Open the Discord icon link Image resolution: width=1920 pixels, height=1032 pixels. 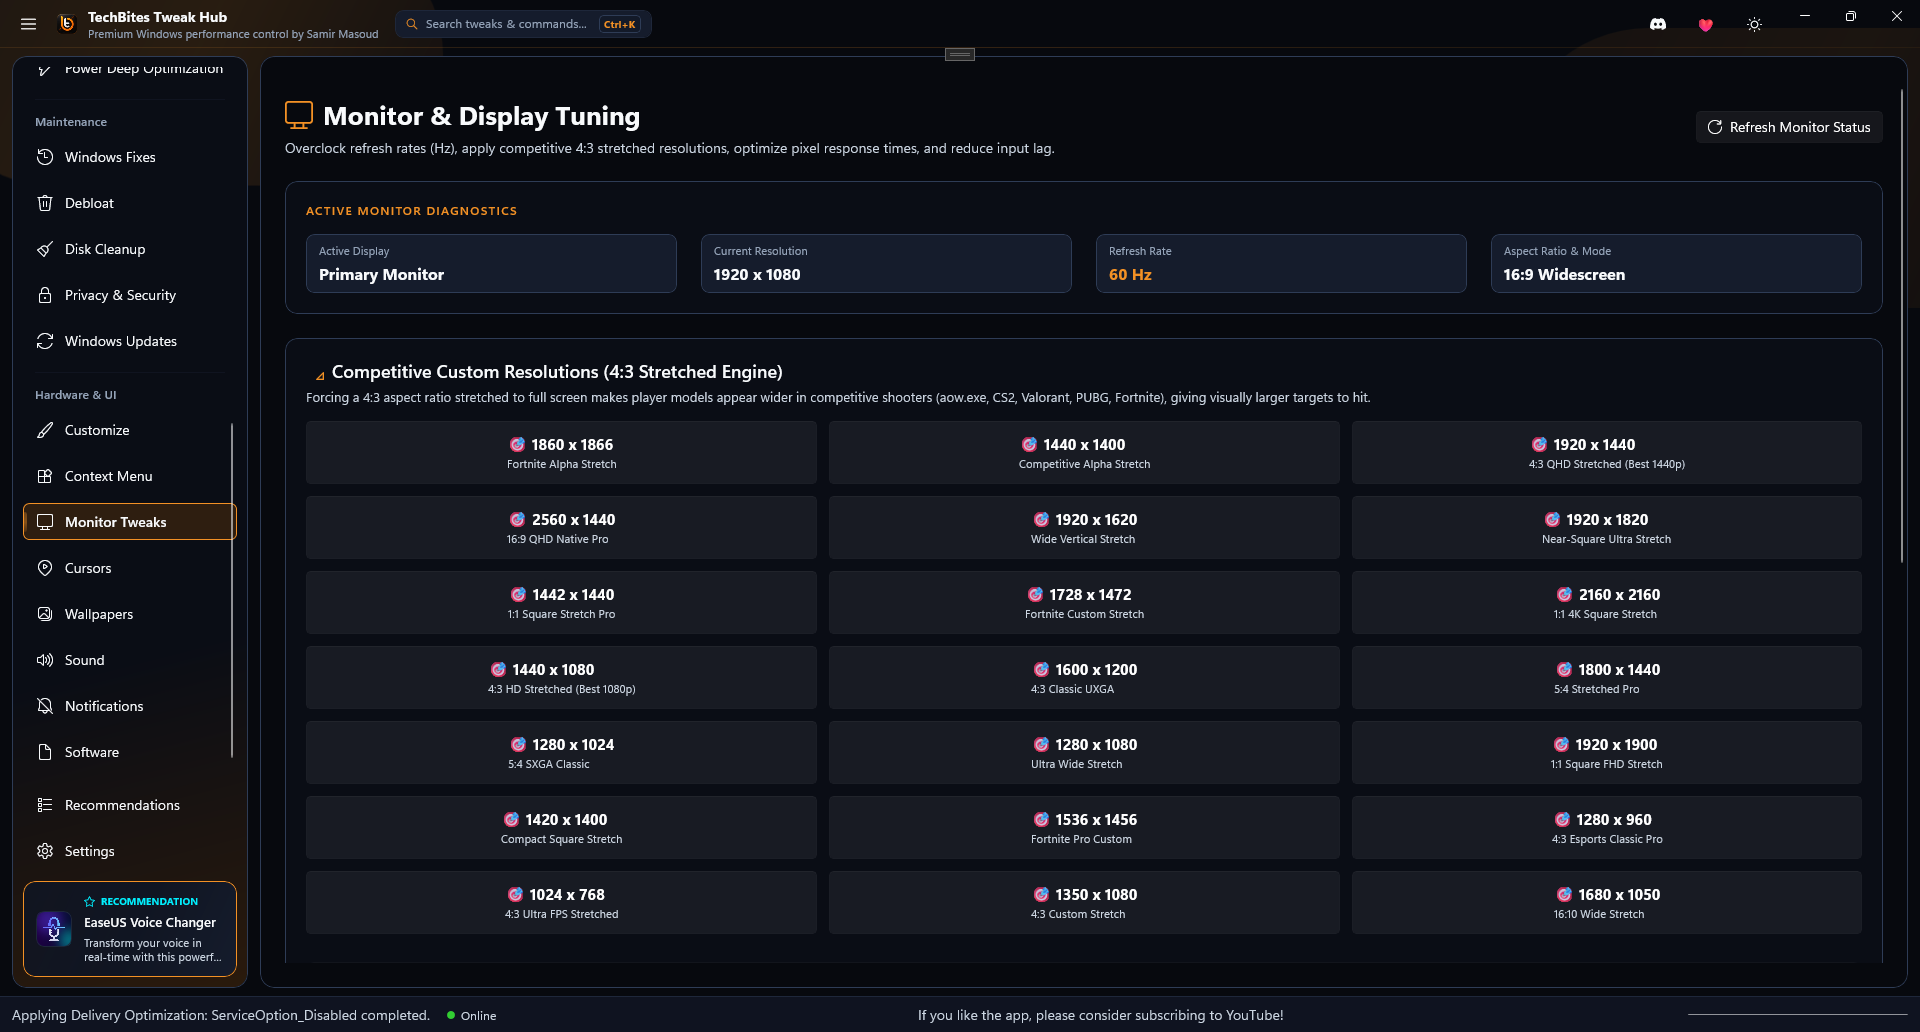tap(1658, 24)
